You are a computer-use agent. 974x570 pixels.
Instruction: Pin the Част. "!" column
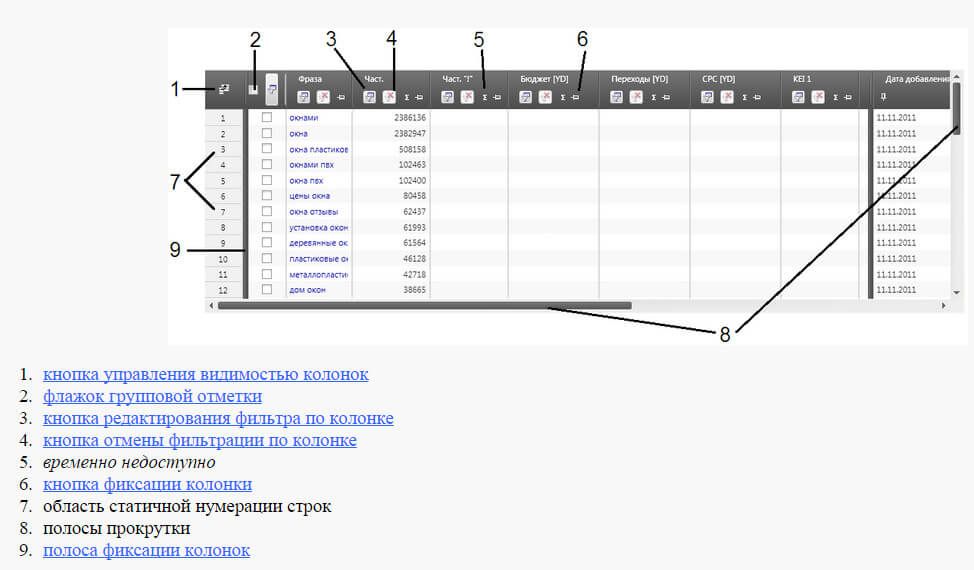coord(497,97)
